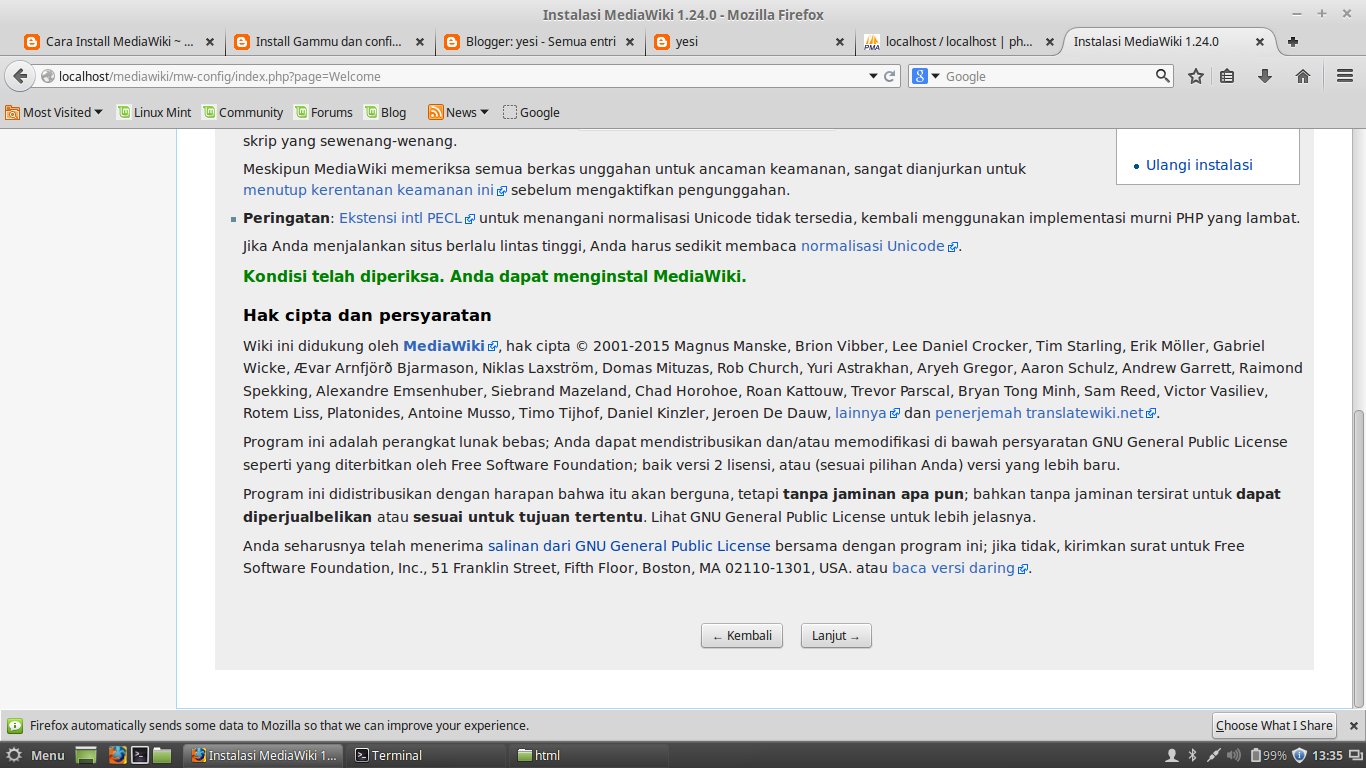
Task: Follow the 'Ulangi instalasi' link
Action: pos(1199,165)
